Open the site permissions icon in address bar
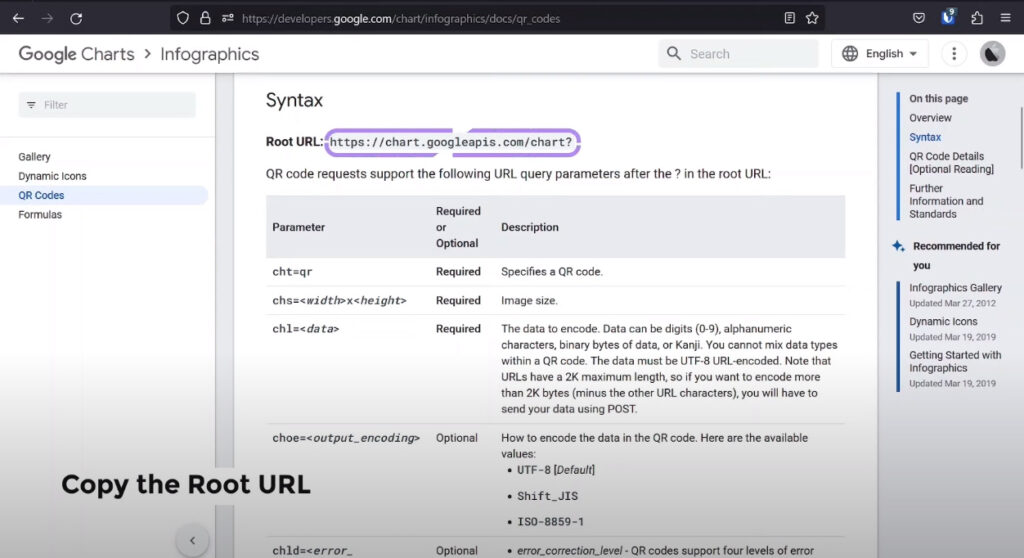The height and width of the screenshot is (558, 1024). pyautogui.click(x=227, y=18)
